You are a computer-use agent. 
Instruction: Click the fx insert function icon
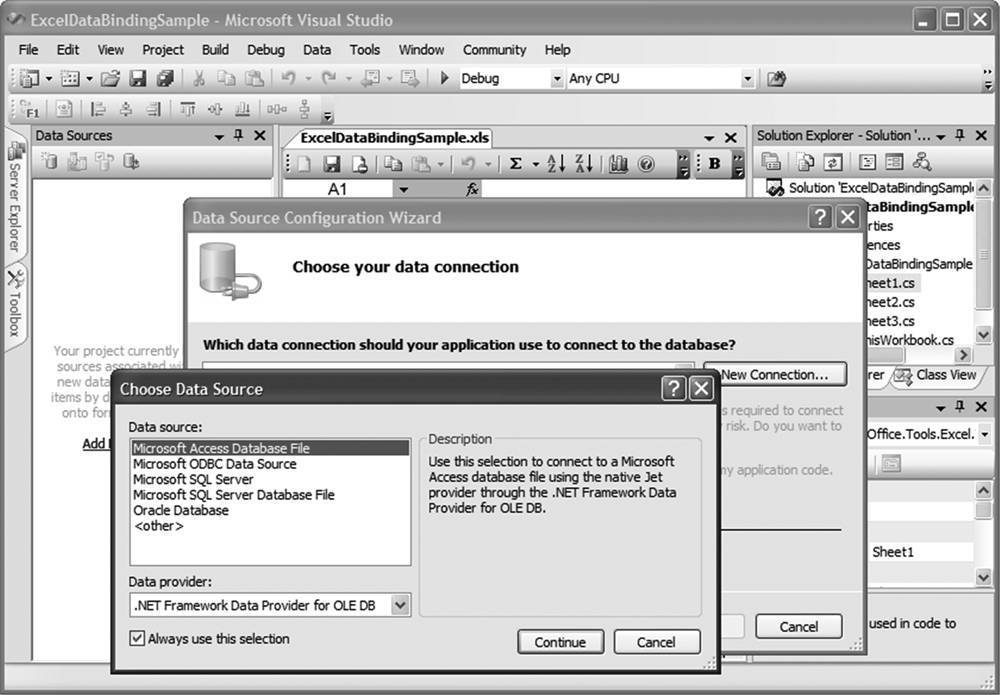(472, 189)
